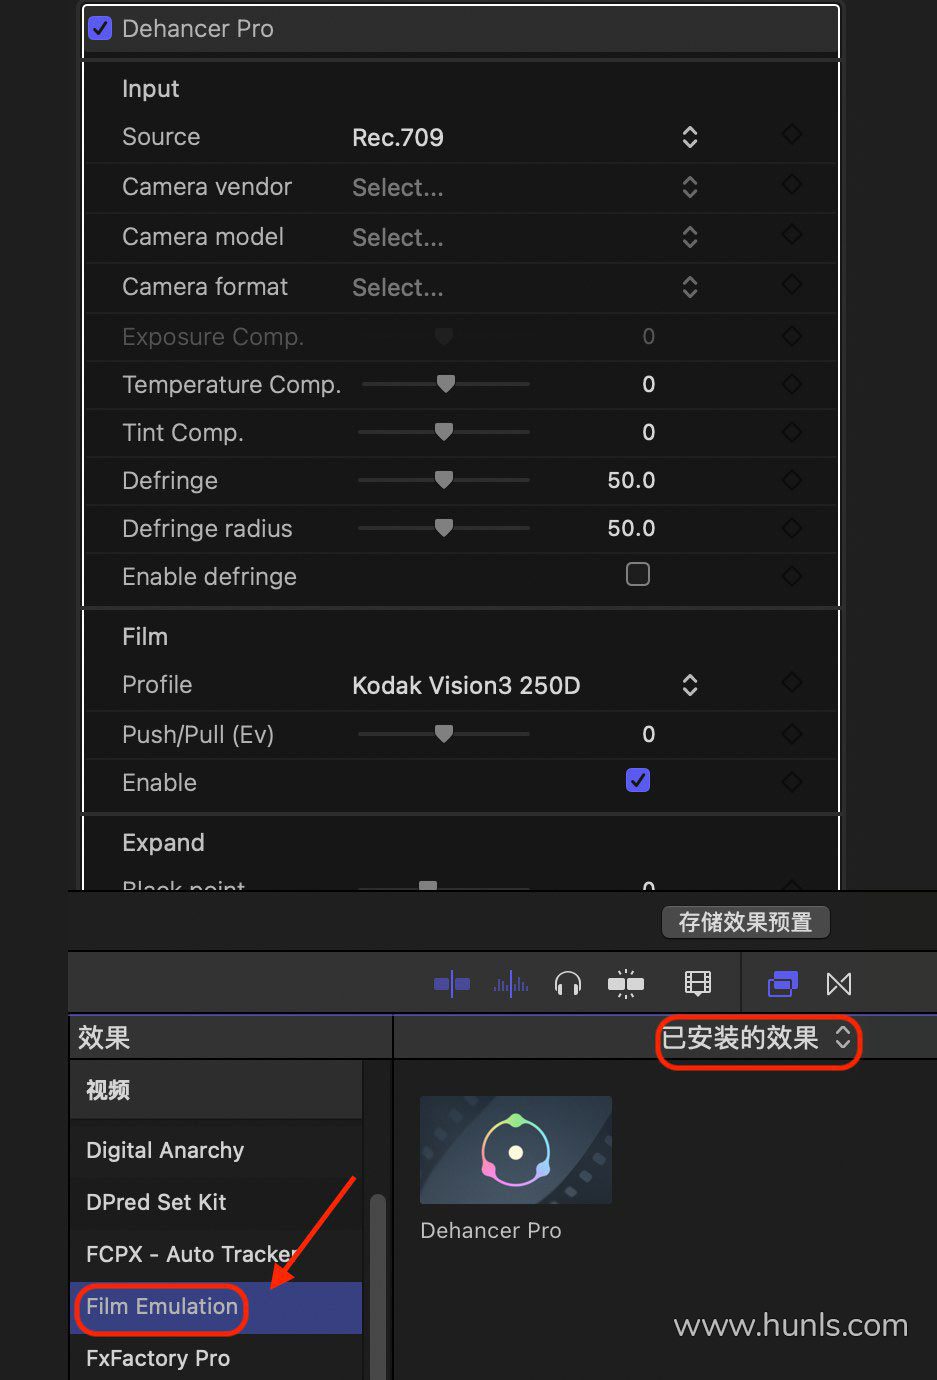Image resolution: width=937 pixels, height=1380 pixels.
Task: Add keyframe diamond for Push/Pull (Ev)
Action: click(x=792, y=734)
